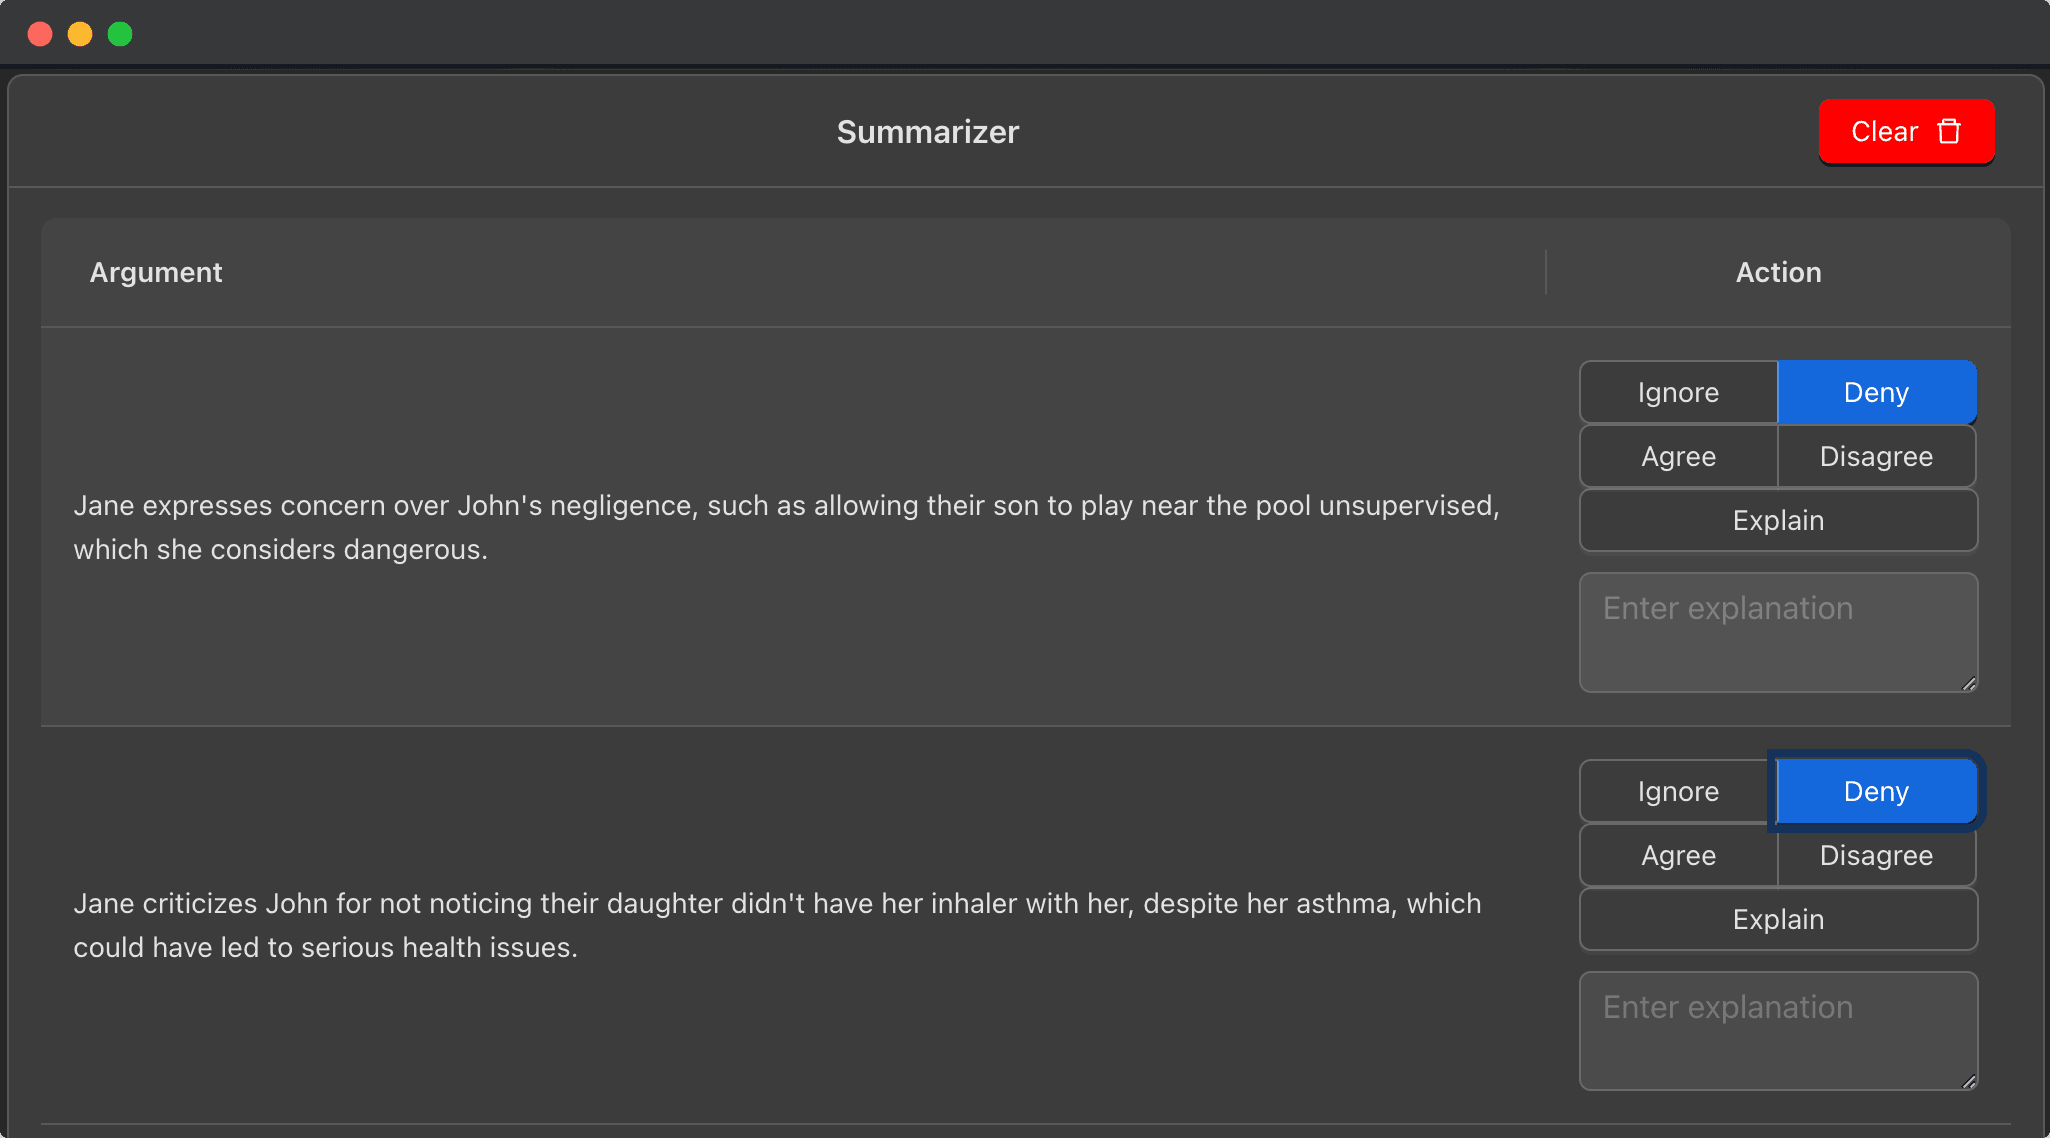Select Agree for the pool negligence argument
Screen dimensions: 2050x1138
tap(1679, 455)
